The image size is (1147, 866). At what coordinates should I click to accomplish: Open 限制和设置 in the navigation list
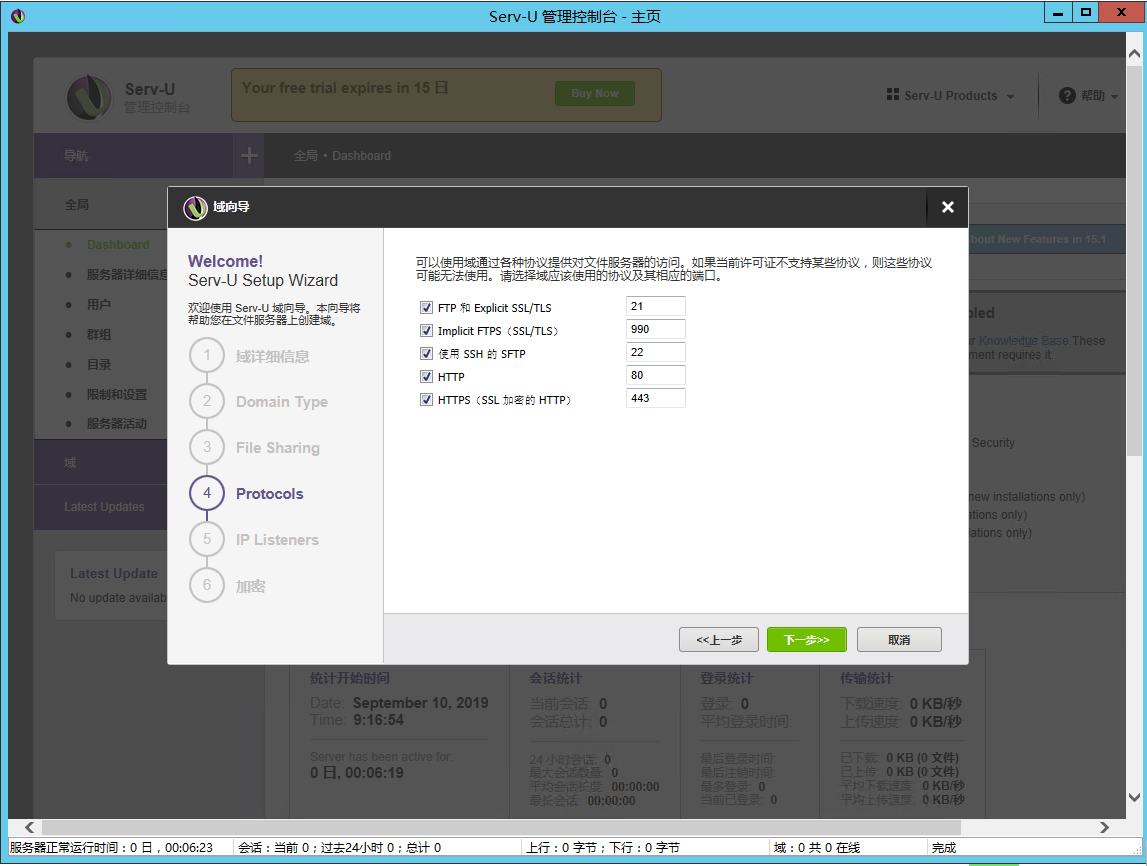point(116,394)
